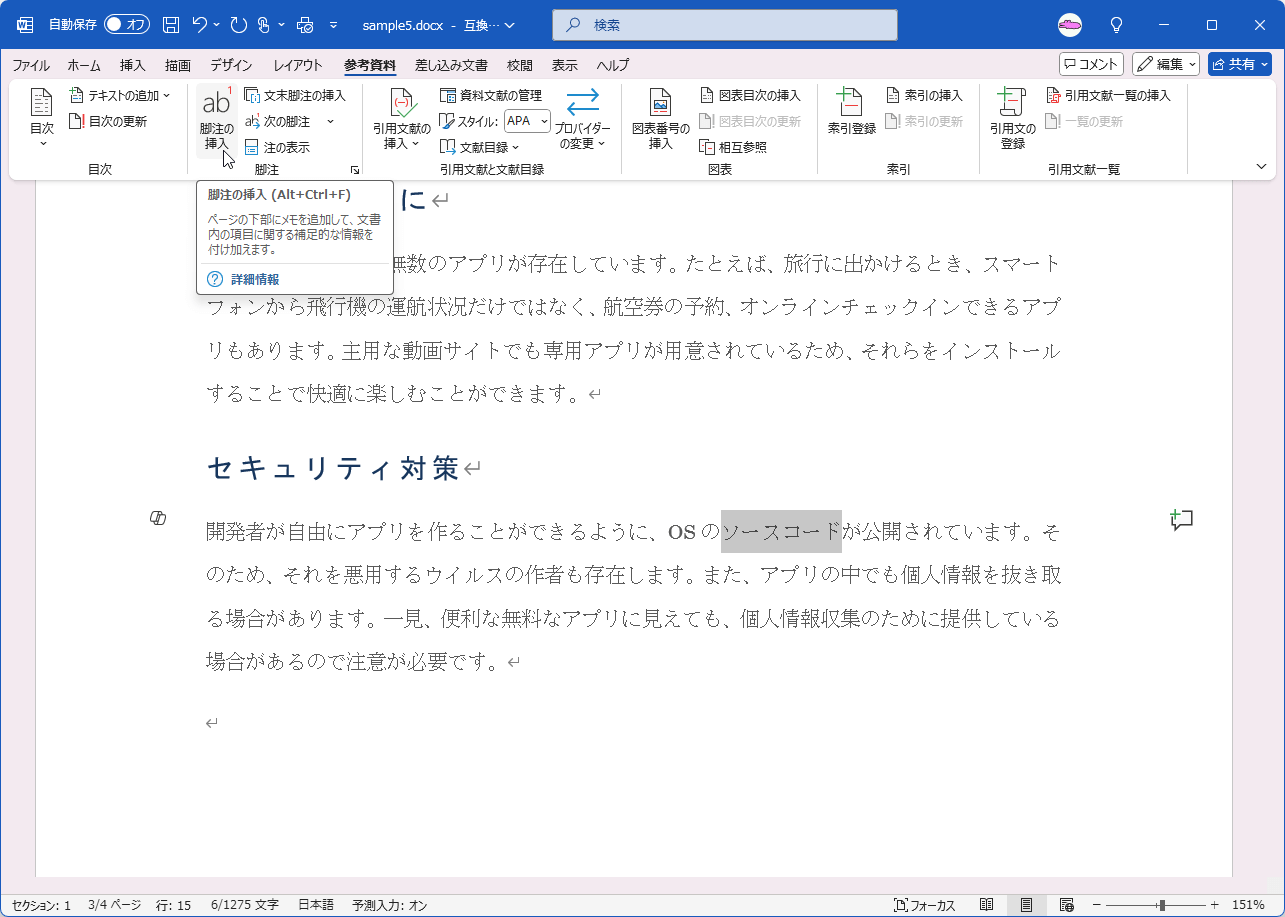The width and height of the screenshot is (1285, 917).
Task: Open the ホーム ribbon tab
Action: 83,65
